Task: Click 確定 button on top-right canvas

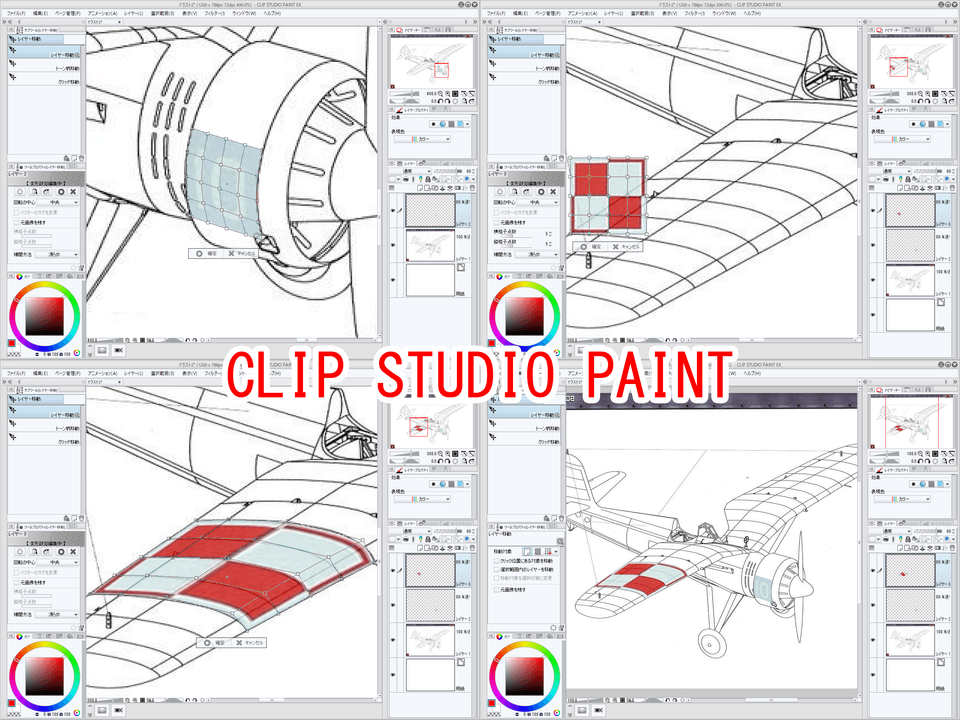Action: point(591,246)
